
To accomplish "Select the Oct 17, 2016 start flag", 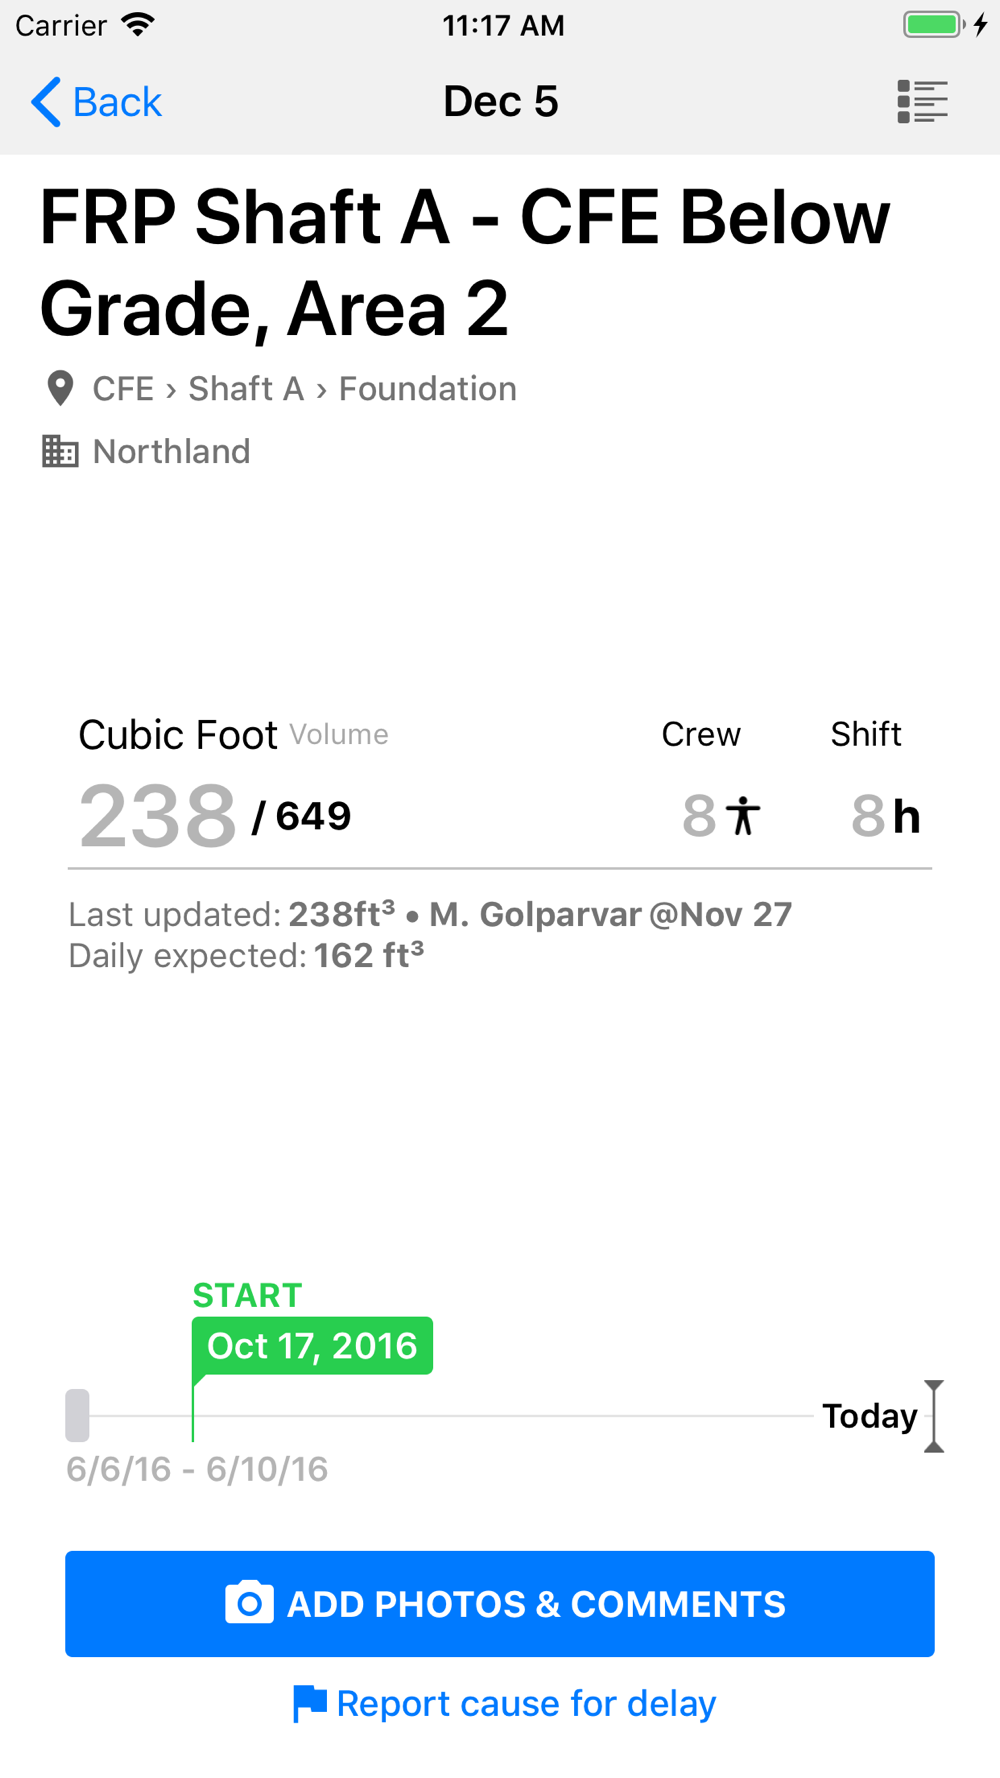I will click(312, 1346).
